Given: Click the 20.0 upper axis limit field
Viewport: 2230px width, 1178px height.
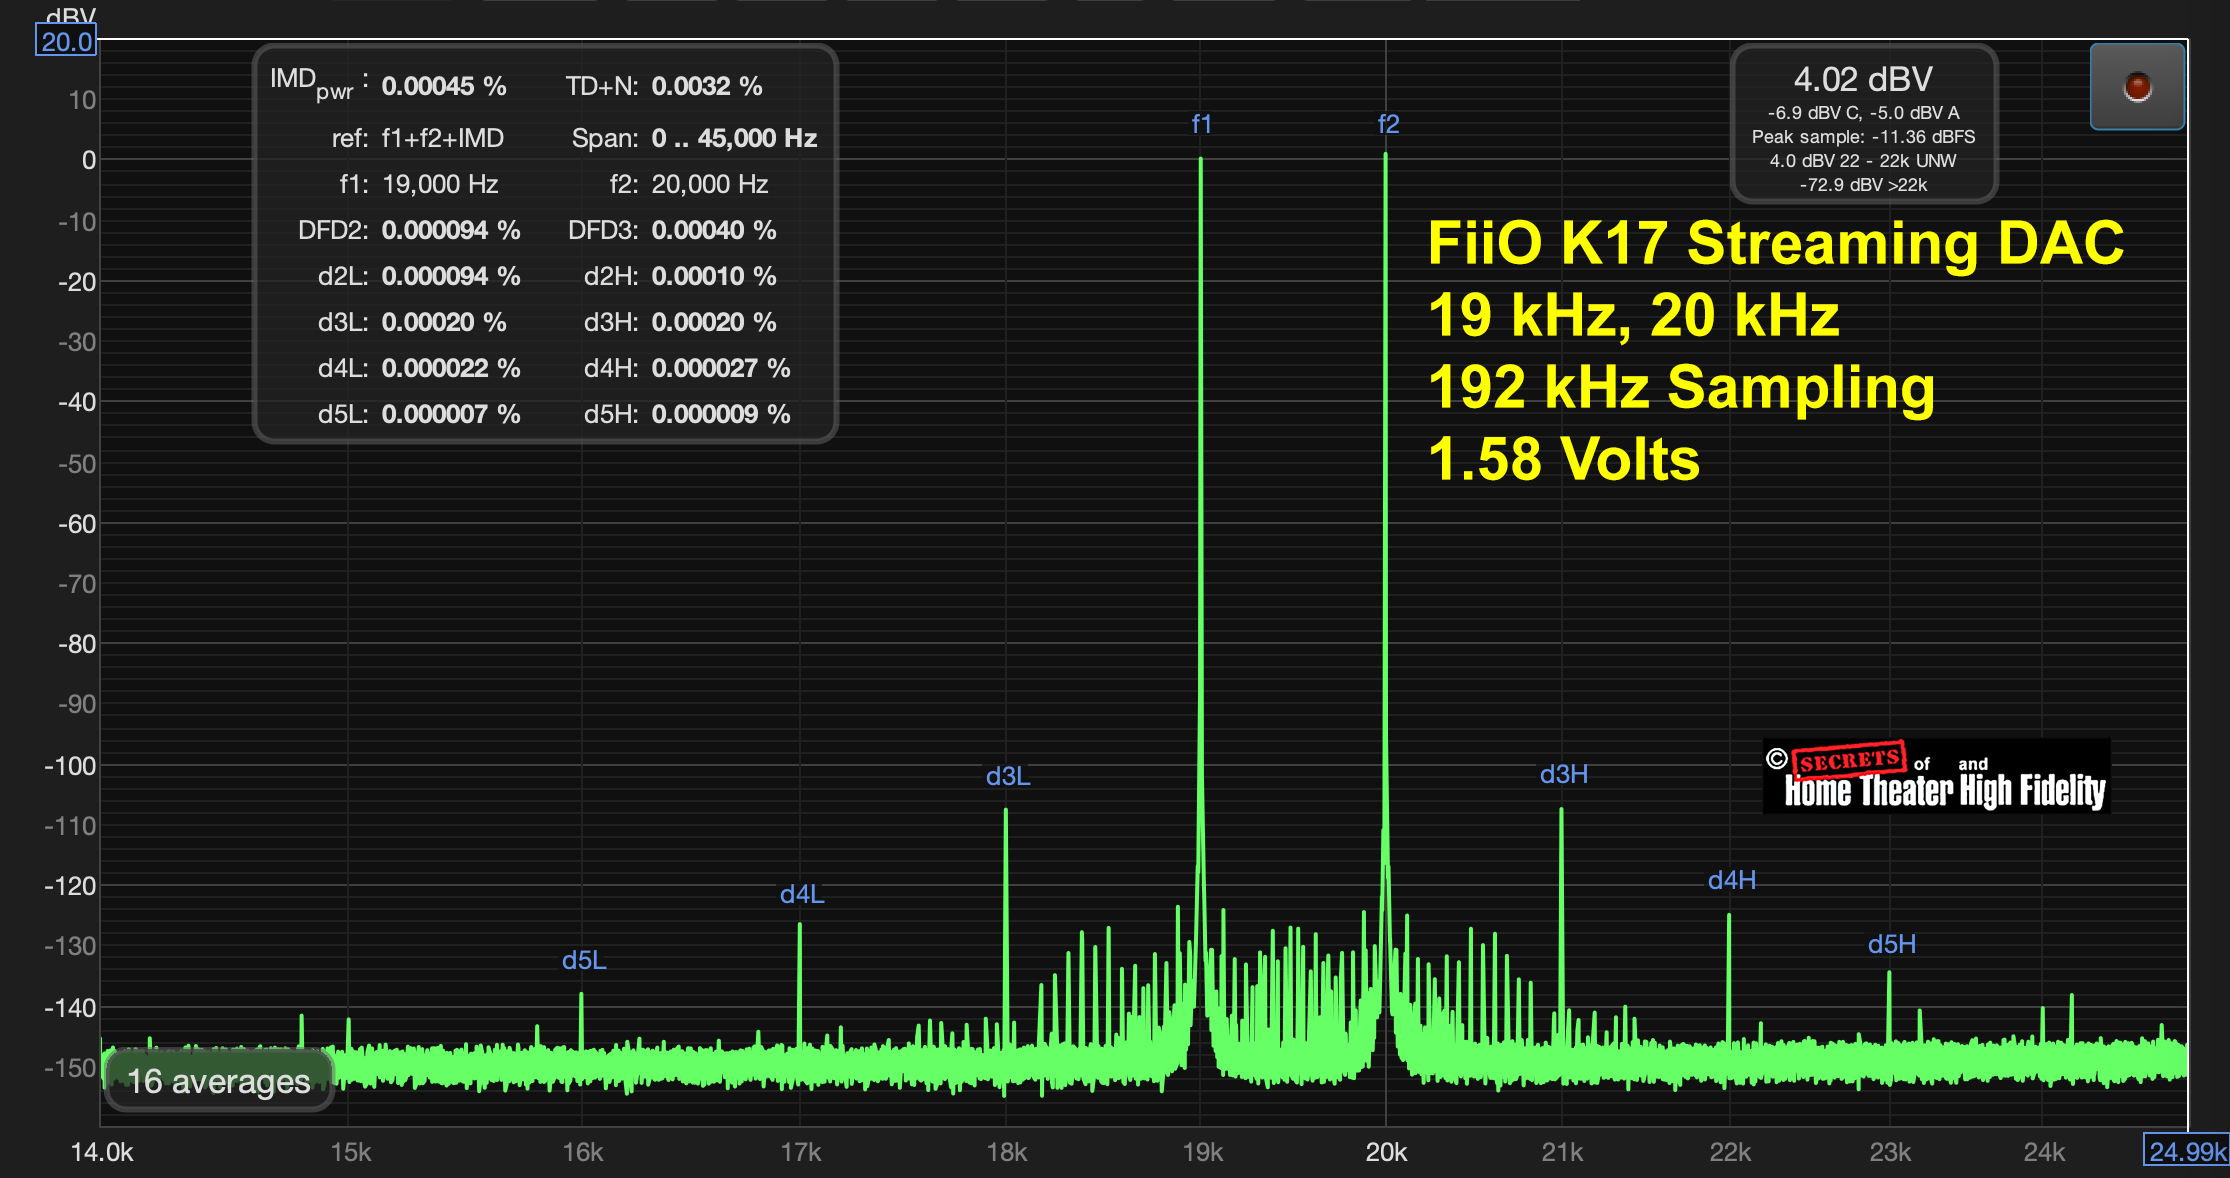Looking at the screenshot, I should coord(67,41).
